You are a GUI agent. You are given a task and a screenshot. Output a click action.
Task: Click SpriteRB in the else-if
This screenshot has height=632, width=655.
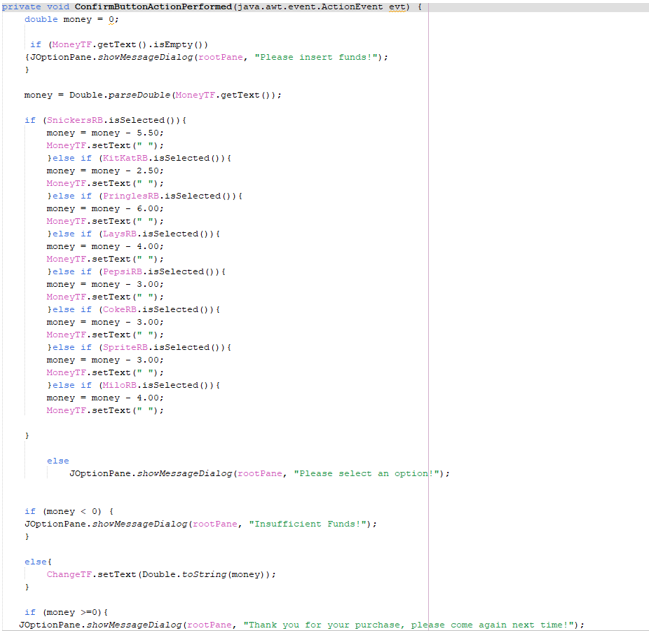[125, 348]
